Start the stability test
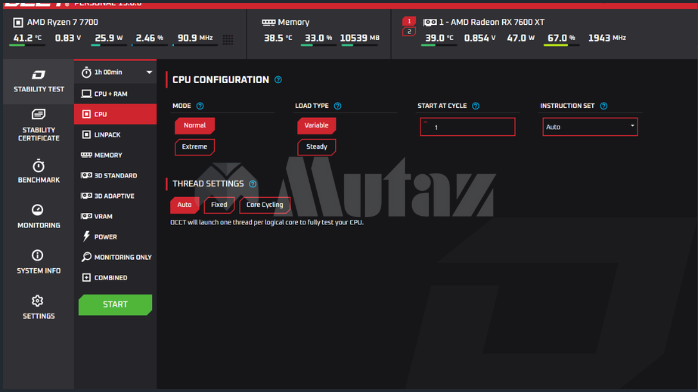698x392 pixels. click(x=115, y=304)
